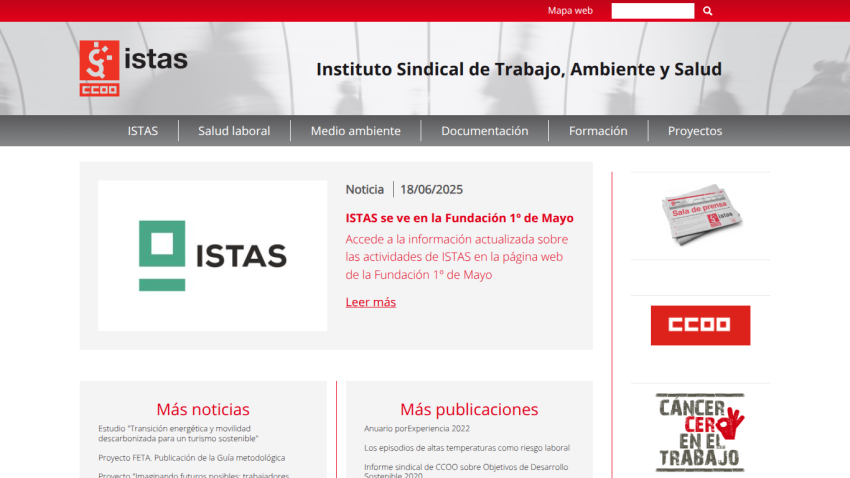This screenshot has height=478, width=850.
Task: Open the Proyectos menu
Action: [695, 131]
